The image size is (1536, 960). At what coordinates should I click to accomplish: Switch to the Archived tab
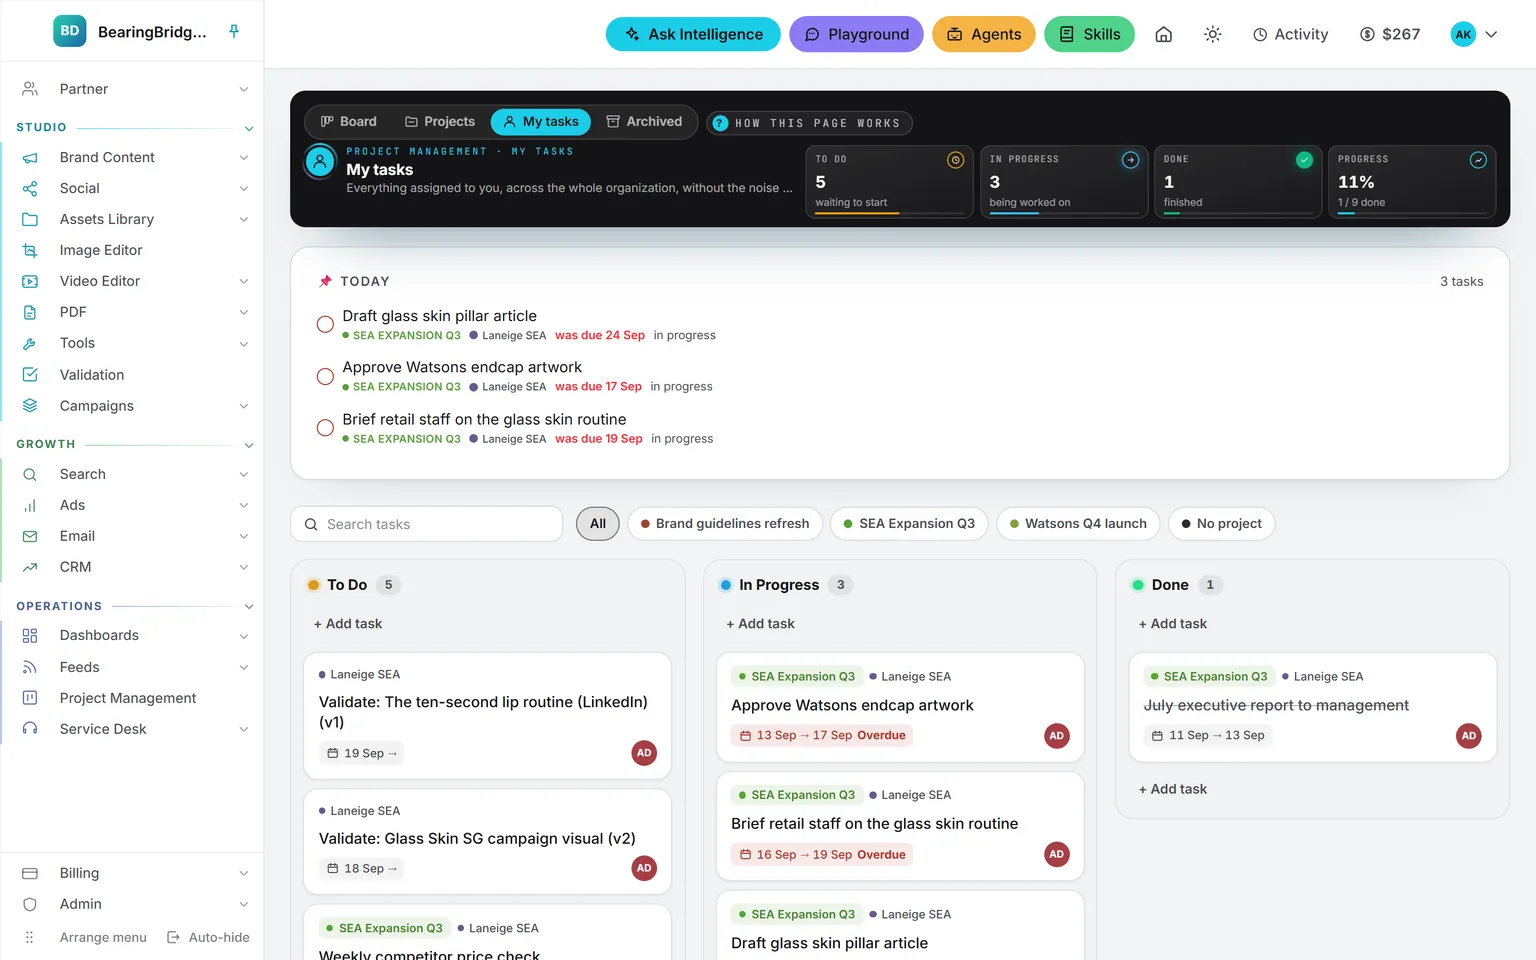[644, 122]
